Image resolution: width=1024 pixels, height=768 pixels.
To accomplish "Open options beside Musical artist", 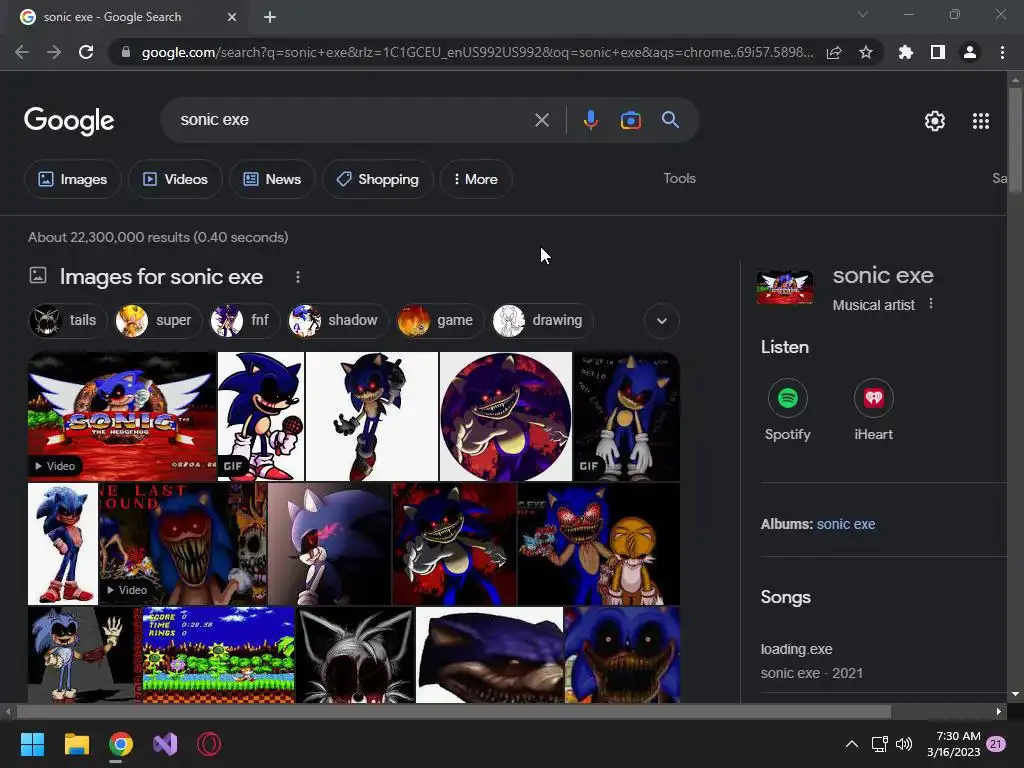I will pyautogui.click(x=931, y=304).
